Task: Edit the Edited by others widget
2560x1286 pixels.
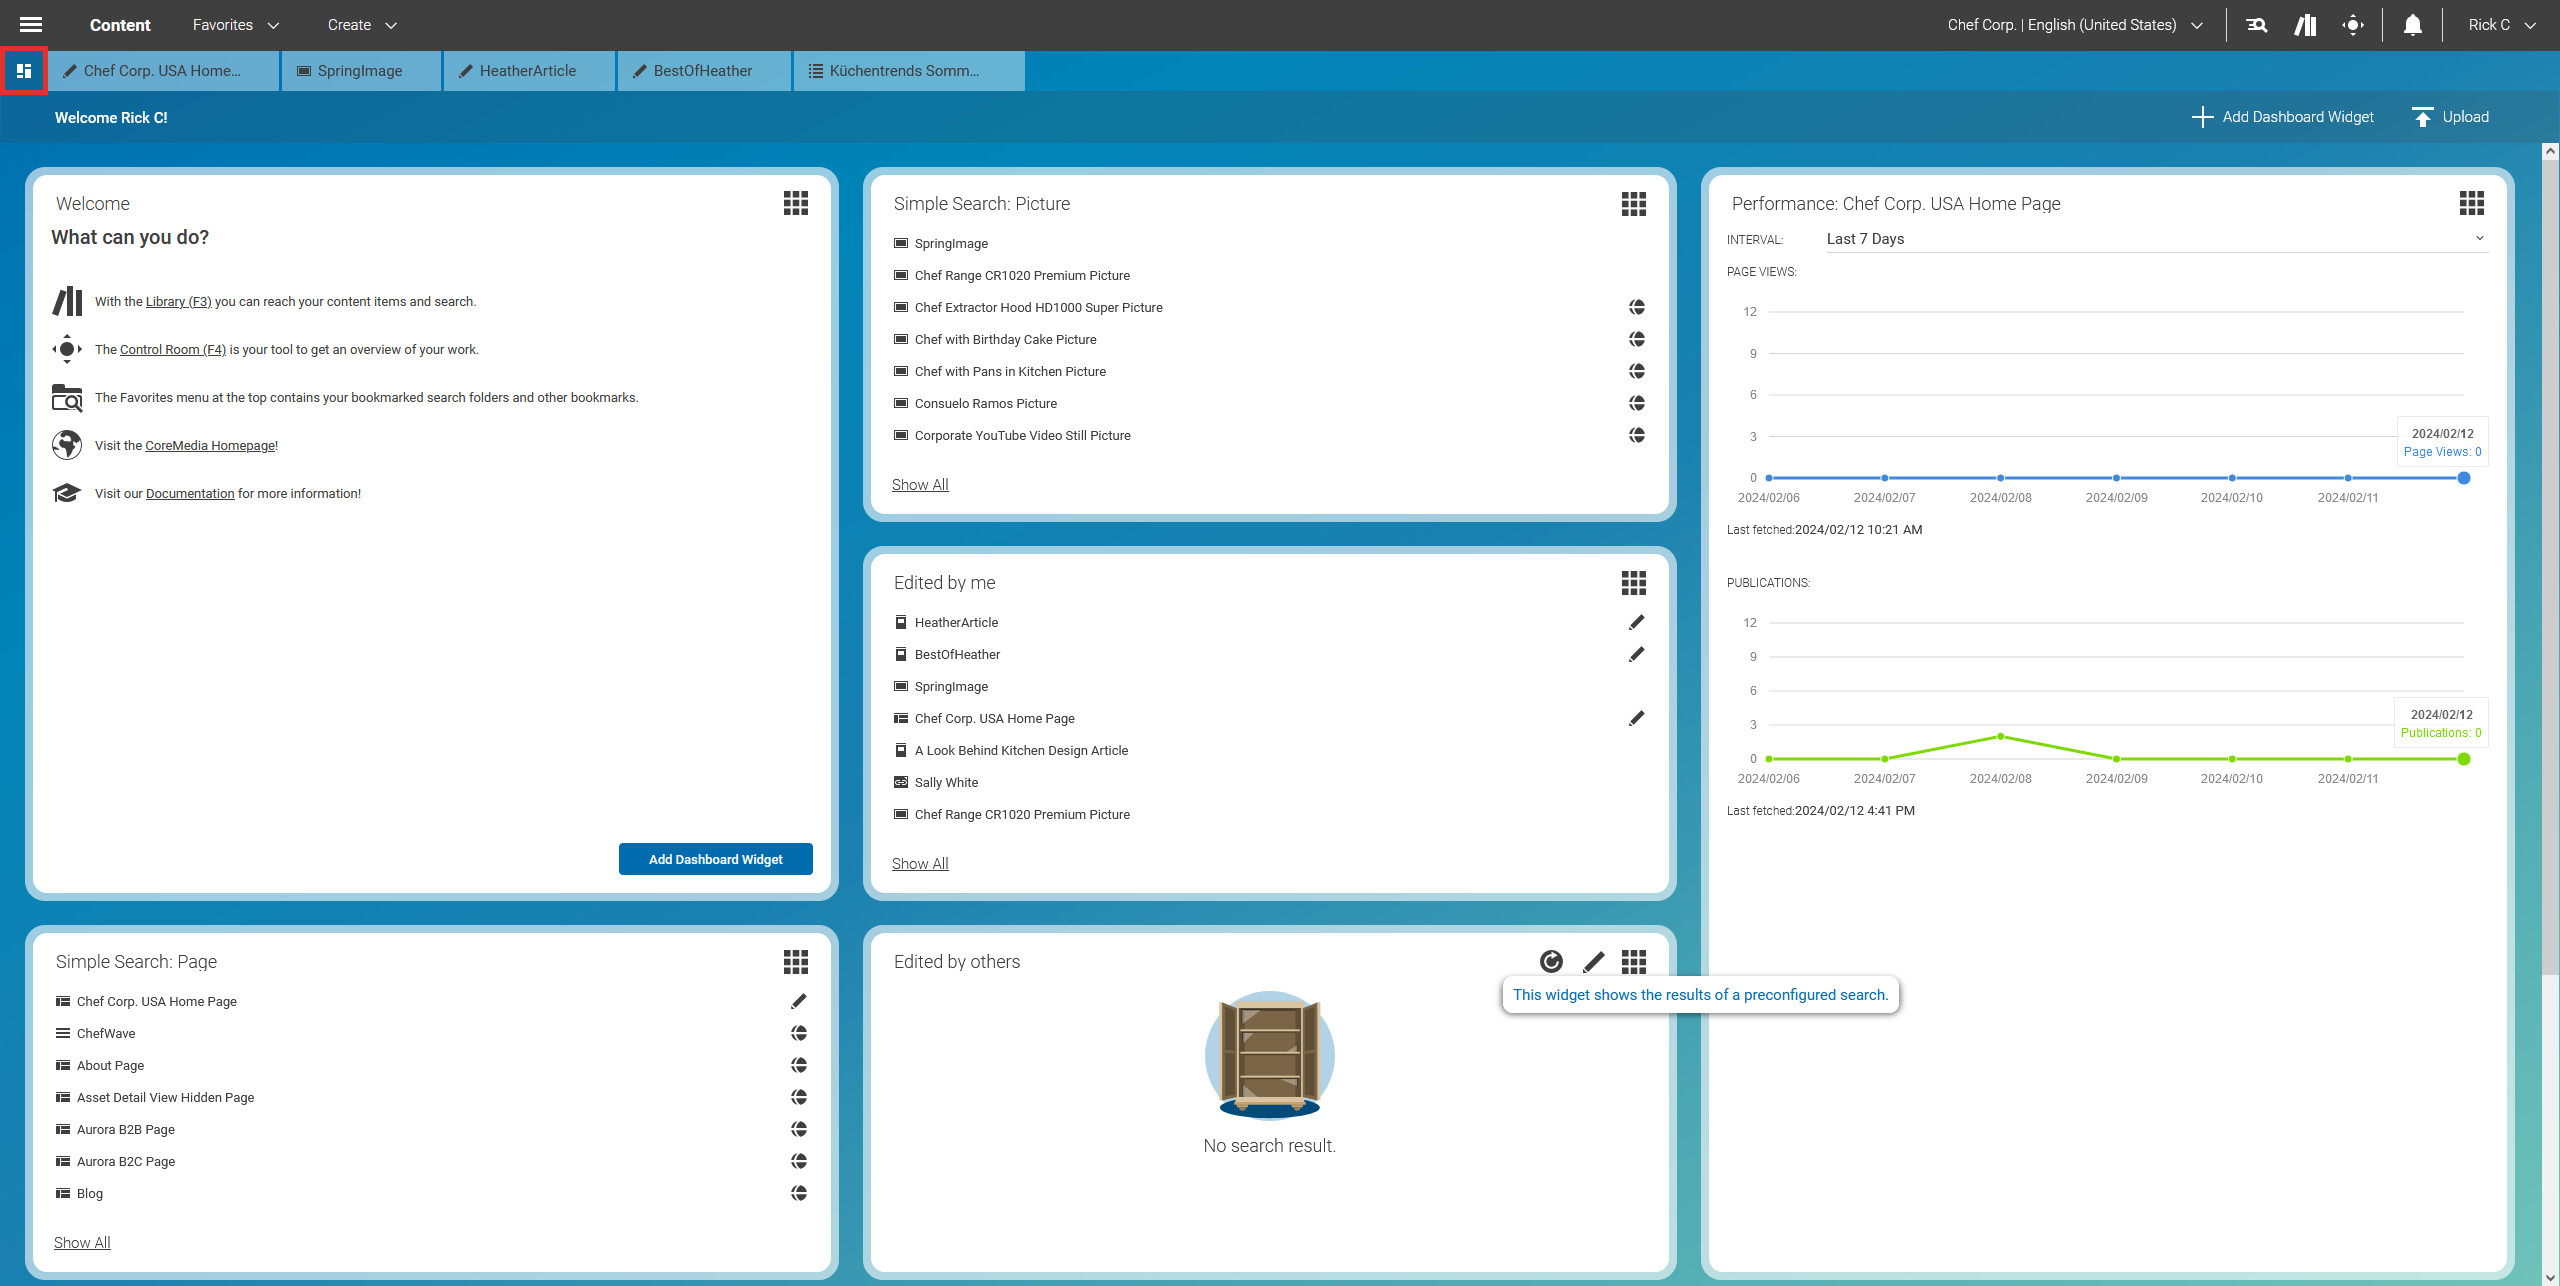Action: tap(1594, 961)
